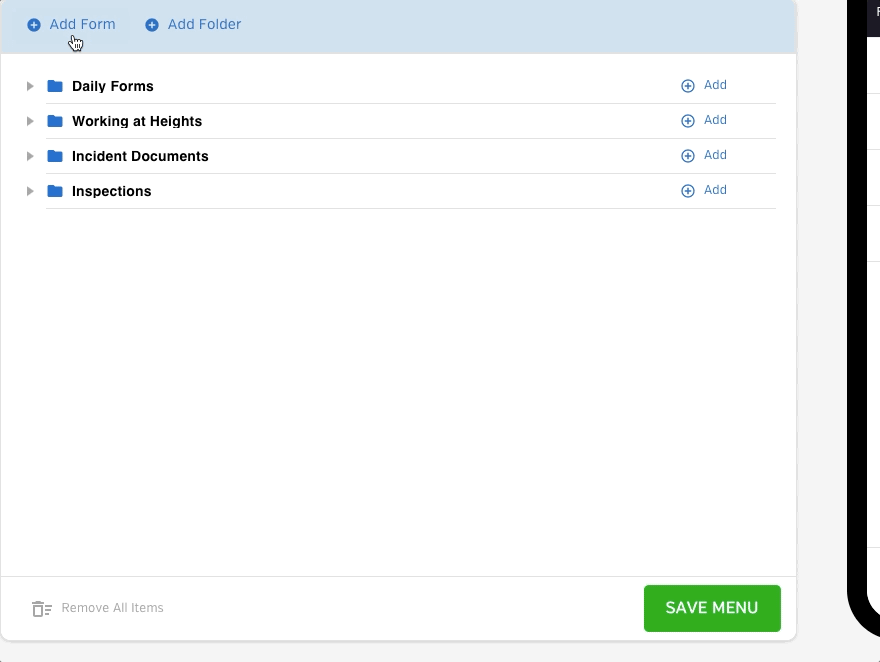Click Add text for Daily Forms
Image resolution: width=880 pixels, height=662 pixels.
point(716,85)
